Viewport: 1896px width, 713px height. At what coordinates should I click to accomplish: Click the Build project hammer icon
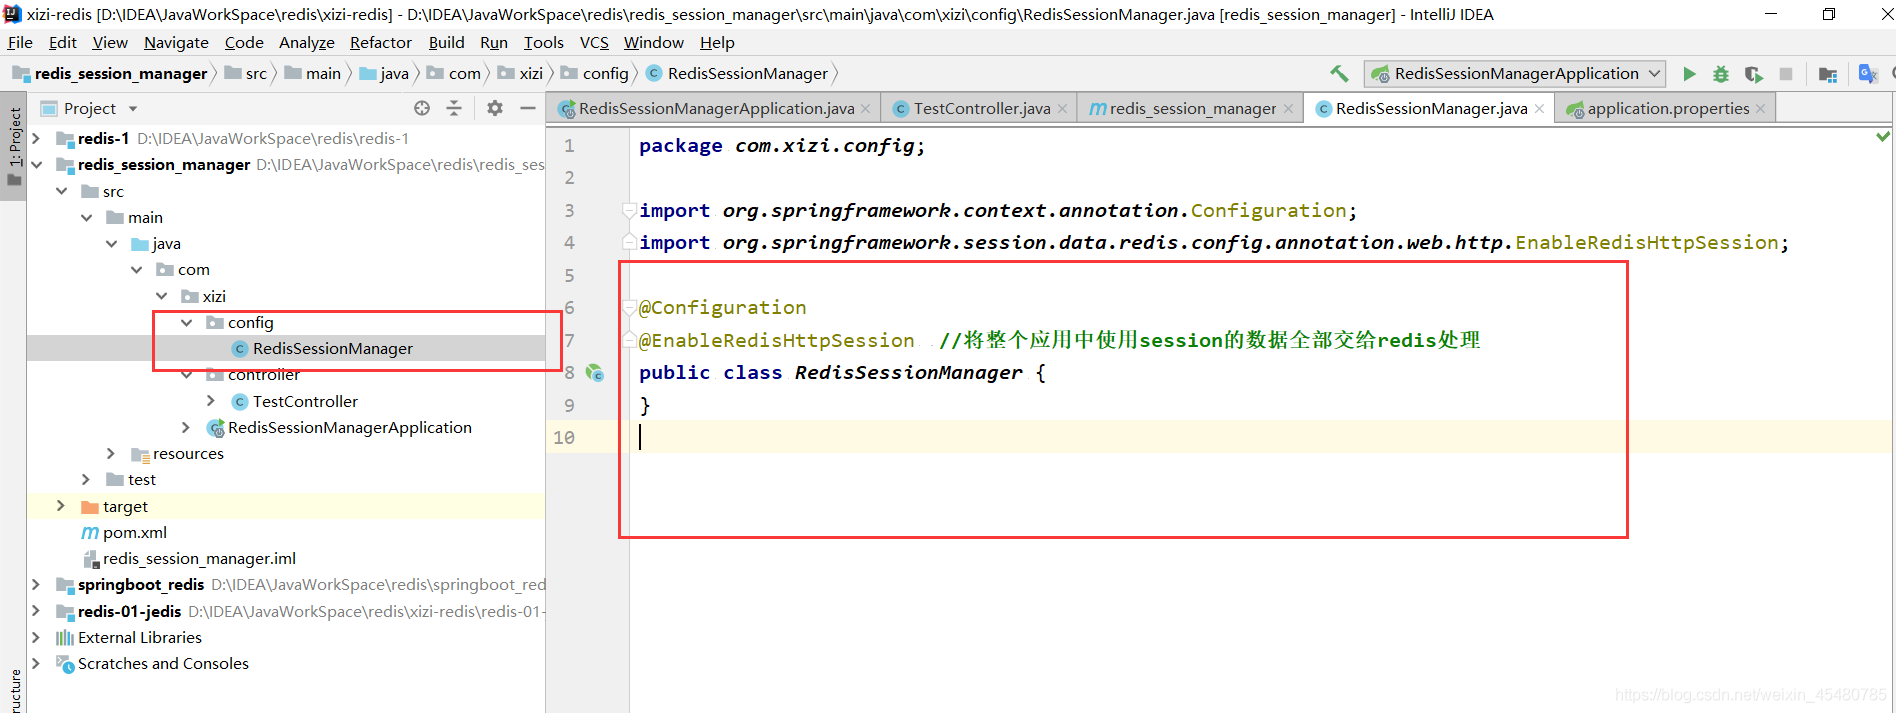pyautogui.click(x=1339, y=74)
